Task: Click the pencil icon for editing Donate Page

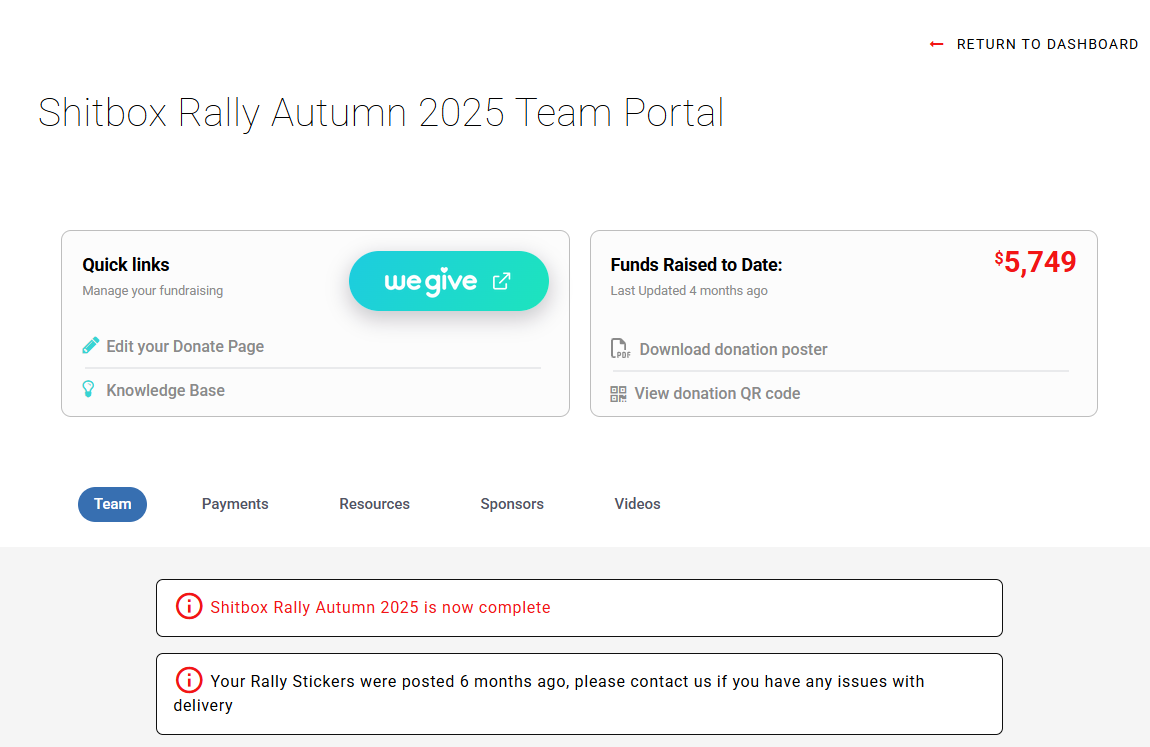Action: click(x=91, y=346)
